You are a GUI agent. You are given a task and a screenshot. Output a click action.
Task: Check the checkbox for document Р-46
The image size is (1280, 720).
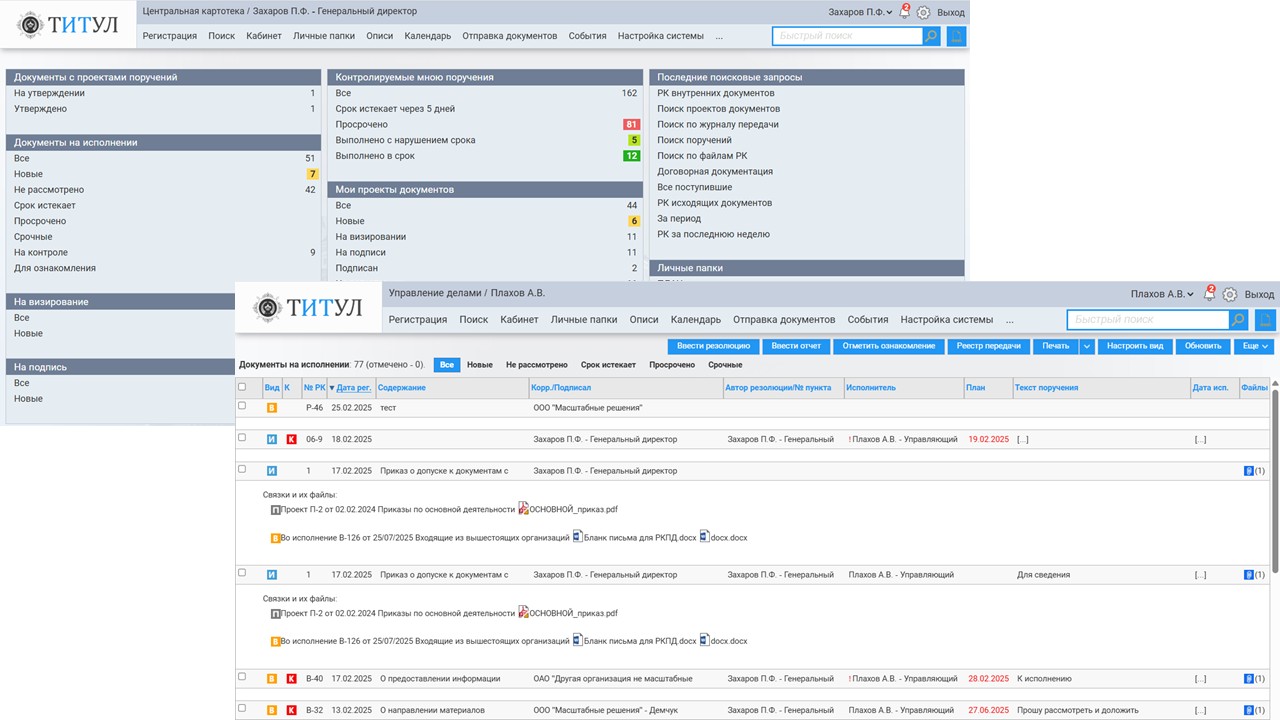pyautogui.click(x=242, y=406)
